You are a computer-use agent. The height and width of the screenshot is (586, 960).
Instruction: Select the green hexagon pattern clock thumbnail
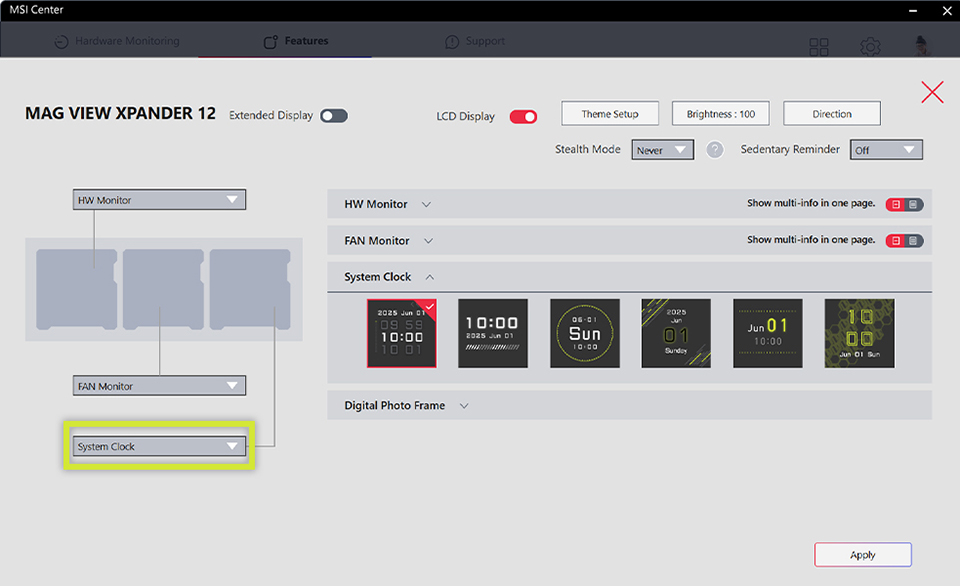click(x=860, y=334)
